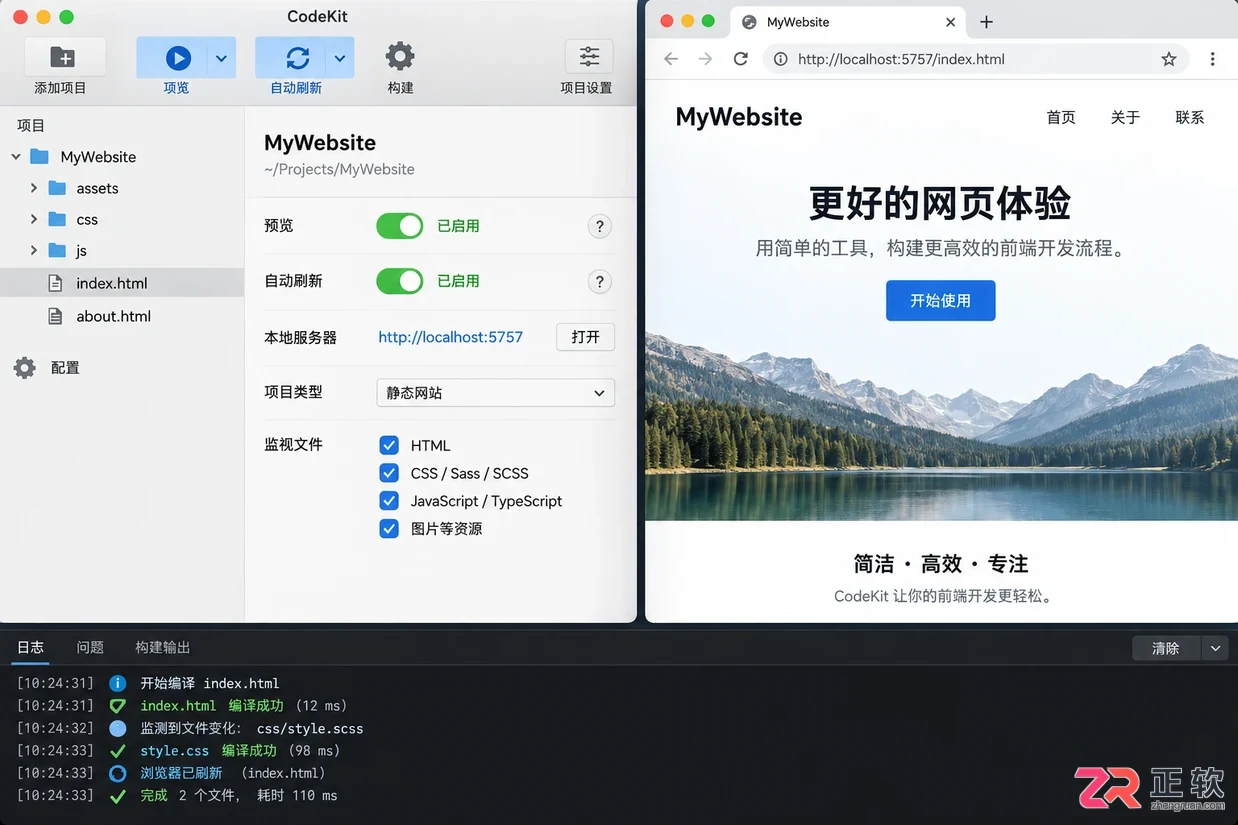Click the site info icon in address bar
Viewport: 1238px width, 825px height.
pyautogui.click(x=781, y=59)
